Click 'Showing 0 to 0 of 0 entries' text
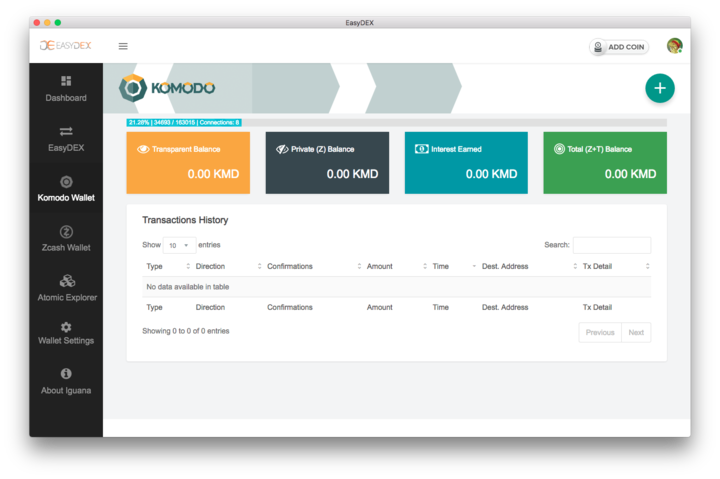The image size is (720, 479). 186,331
